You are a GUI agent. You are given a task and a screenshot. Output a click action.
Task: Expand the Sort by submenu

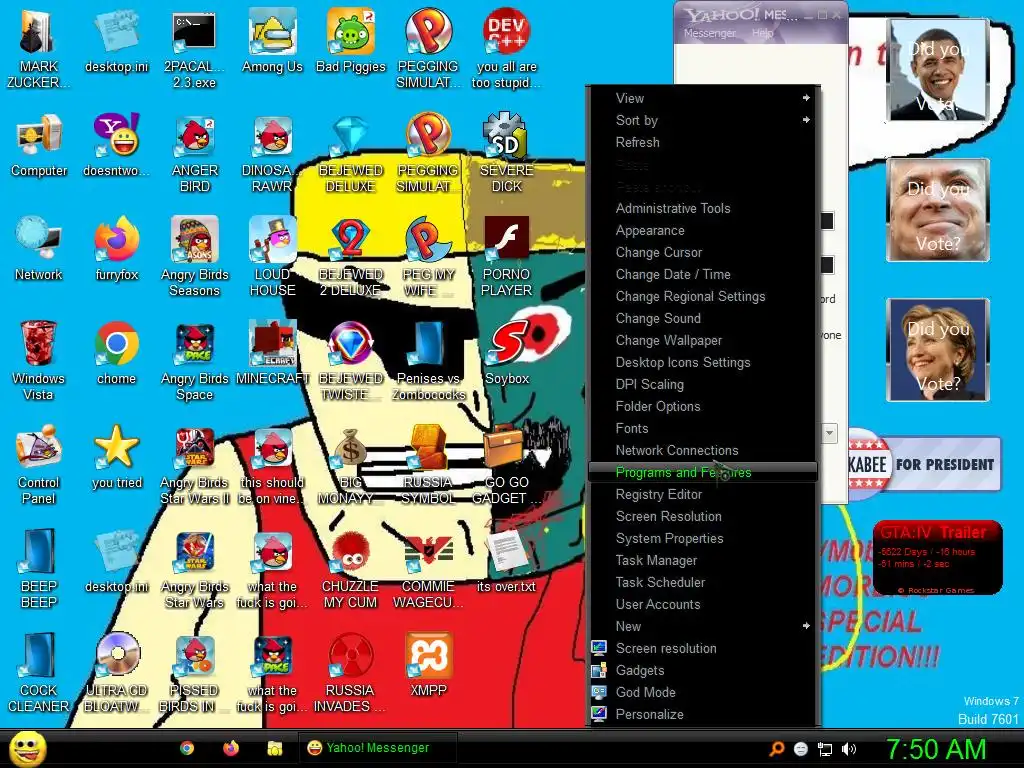[x=703, y=120]
